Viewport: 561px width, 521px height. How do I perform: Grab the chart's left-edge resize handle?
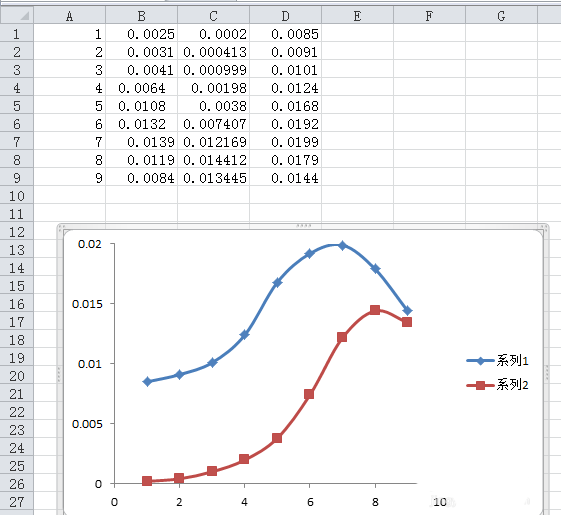tap(59, 374)
